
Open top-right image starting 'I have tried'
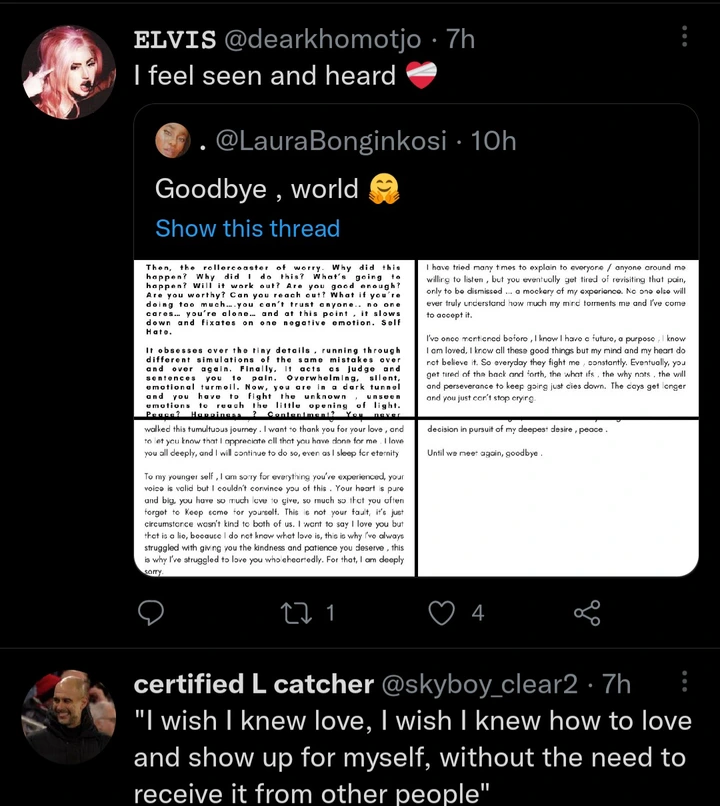[x=558, y=338]
